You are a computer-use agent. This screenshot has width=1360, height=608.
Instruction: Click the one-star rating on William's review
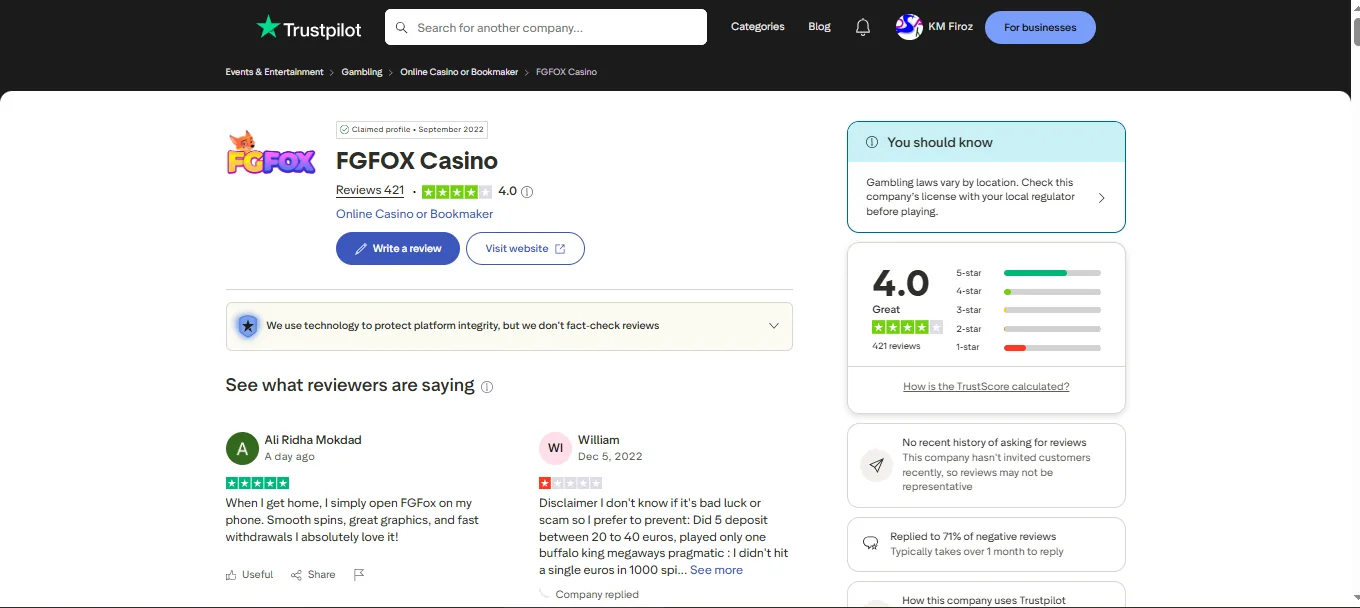571,483
